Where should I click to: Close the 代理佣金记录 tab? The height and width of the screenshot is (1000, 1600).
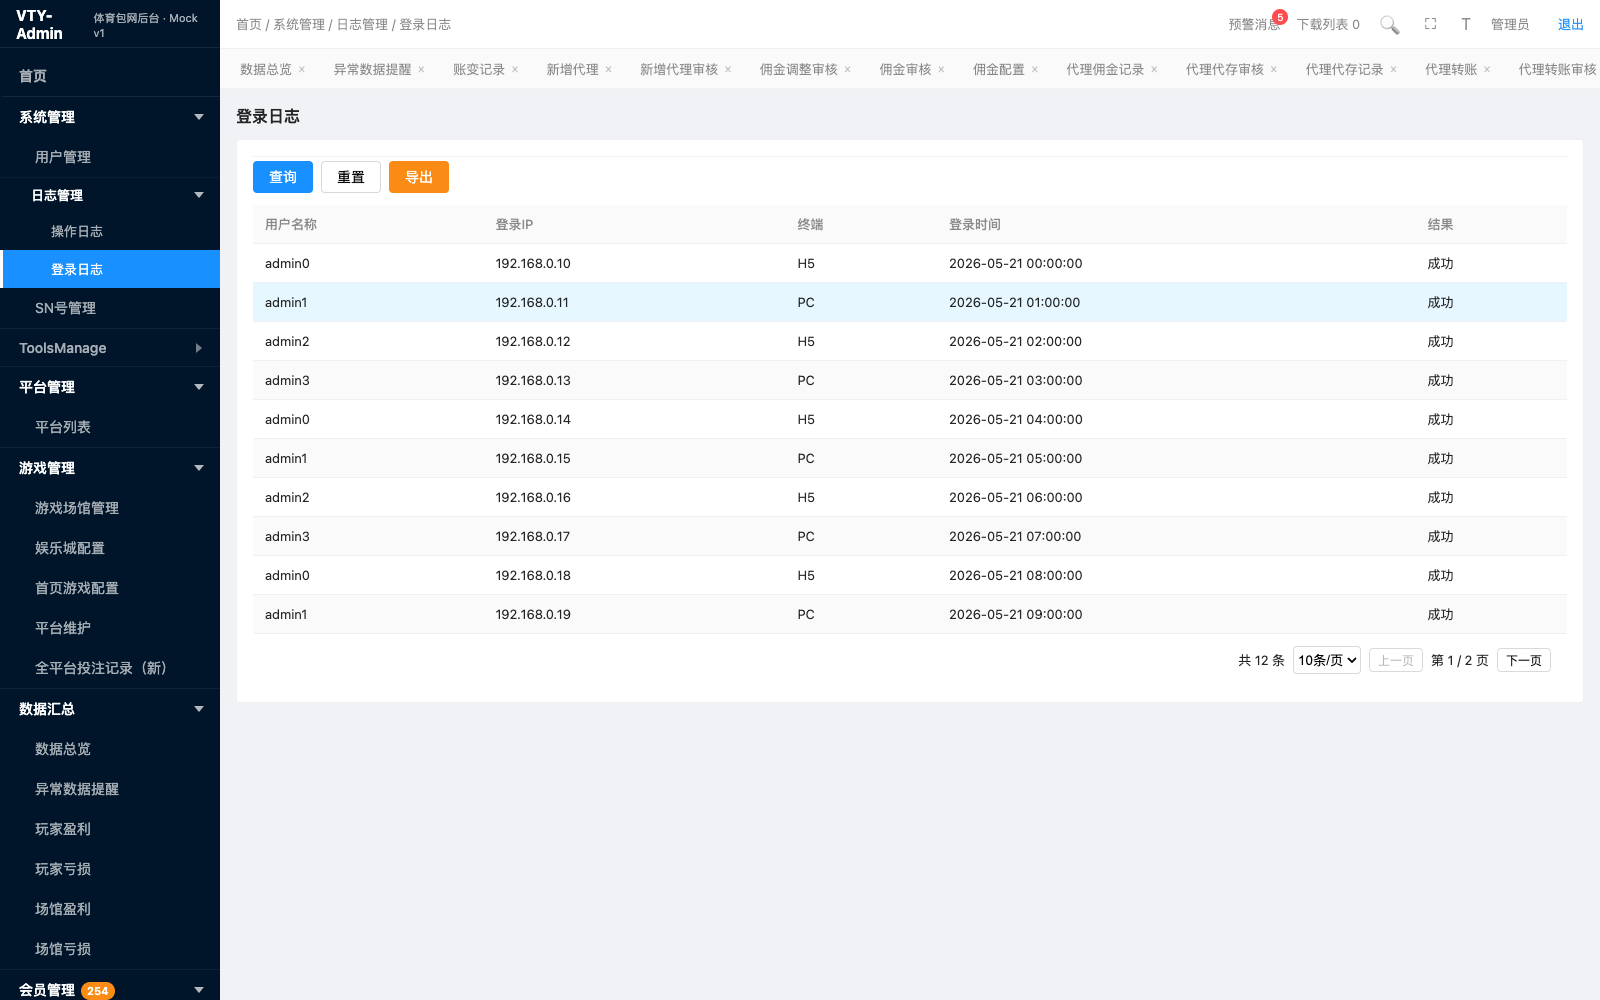pos(1154,70)
